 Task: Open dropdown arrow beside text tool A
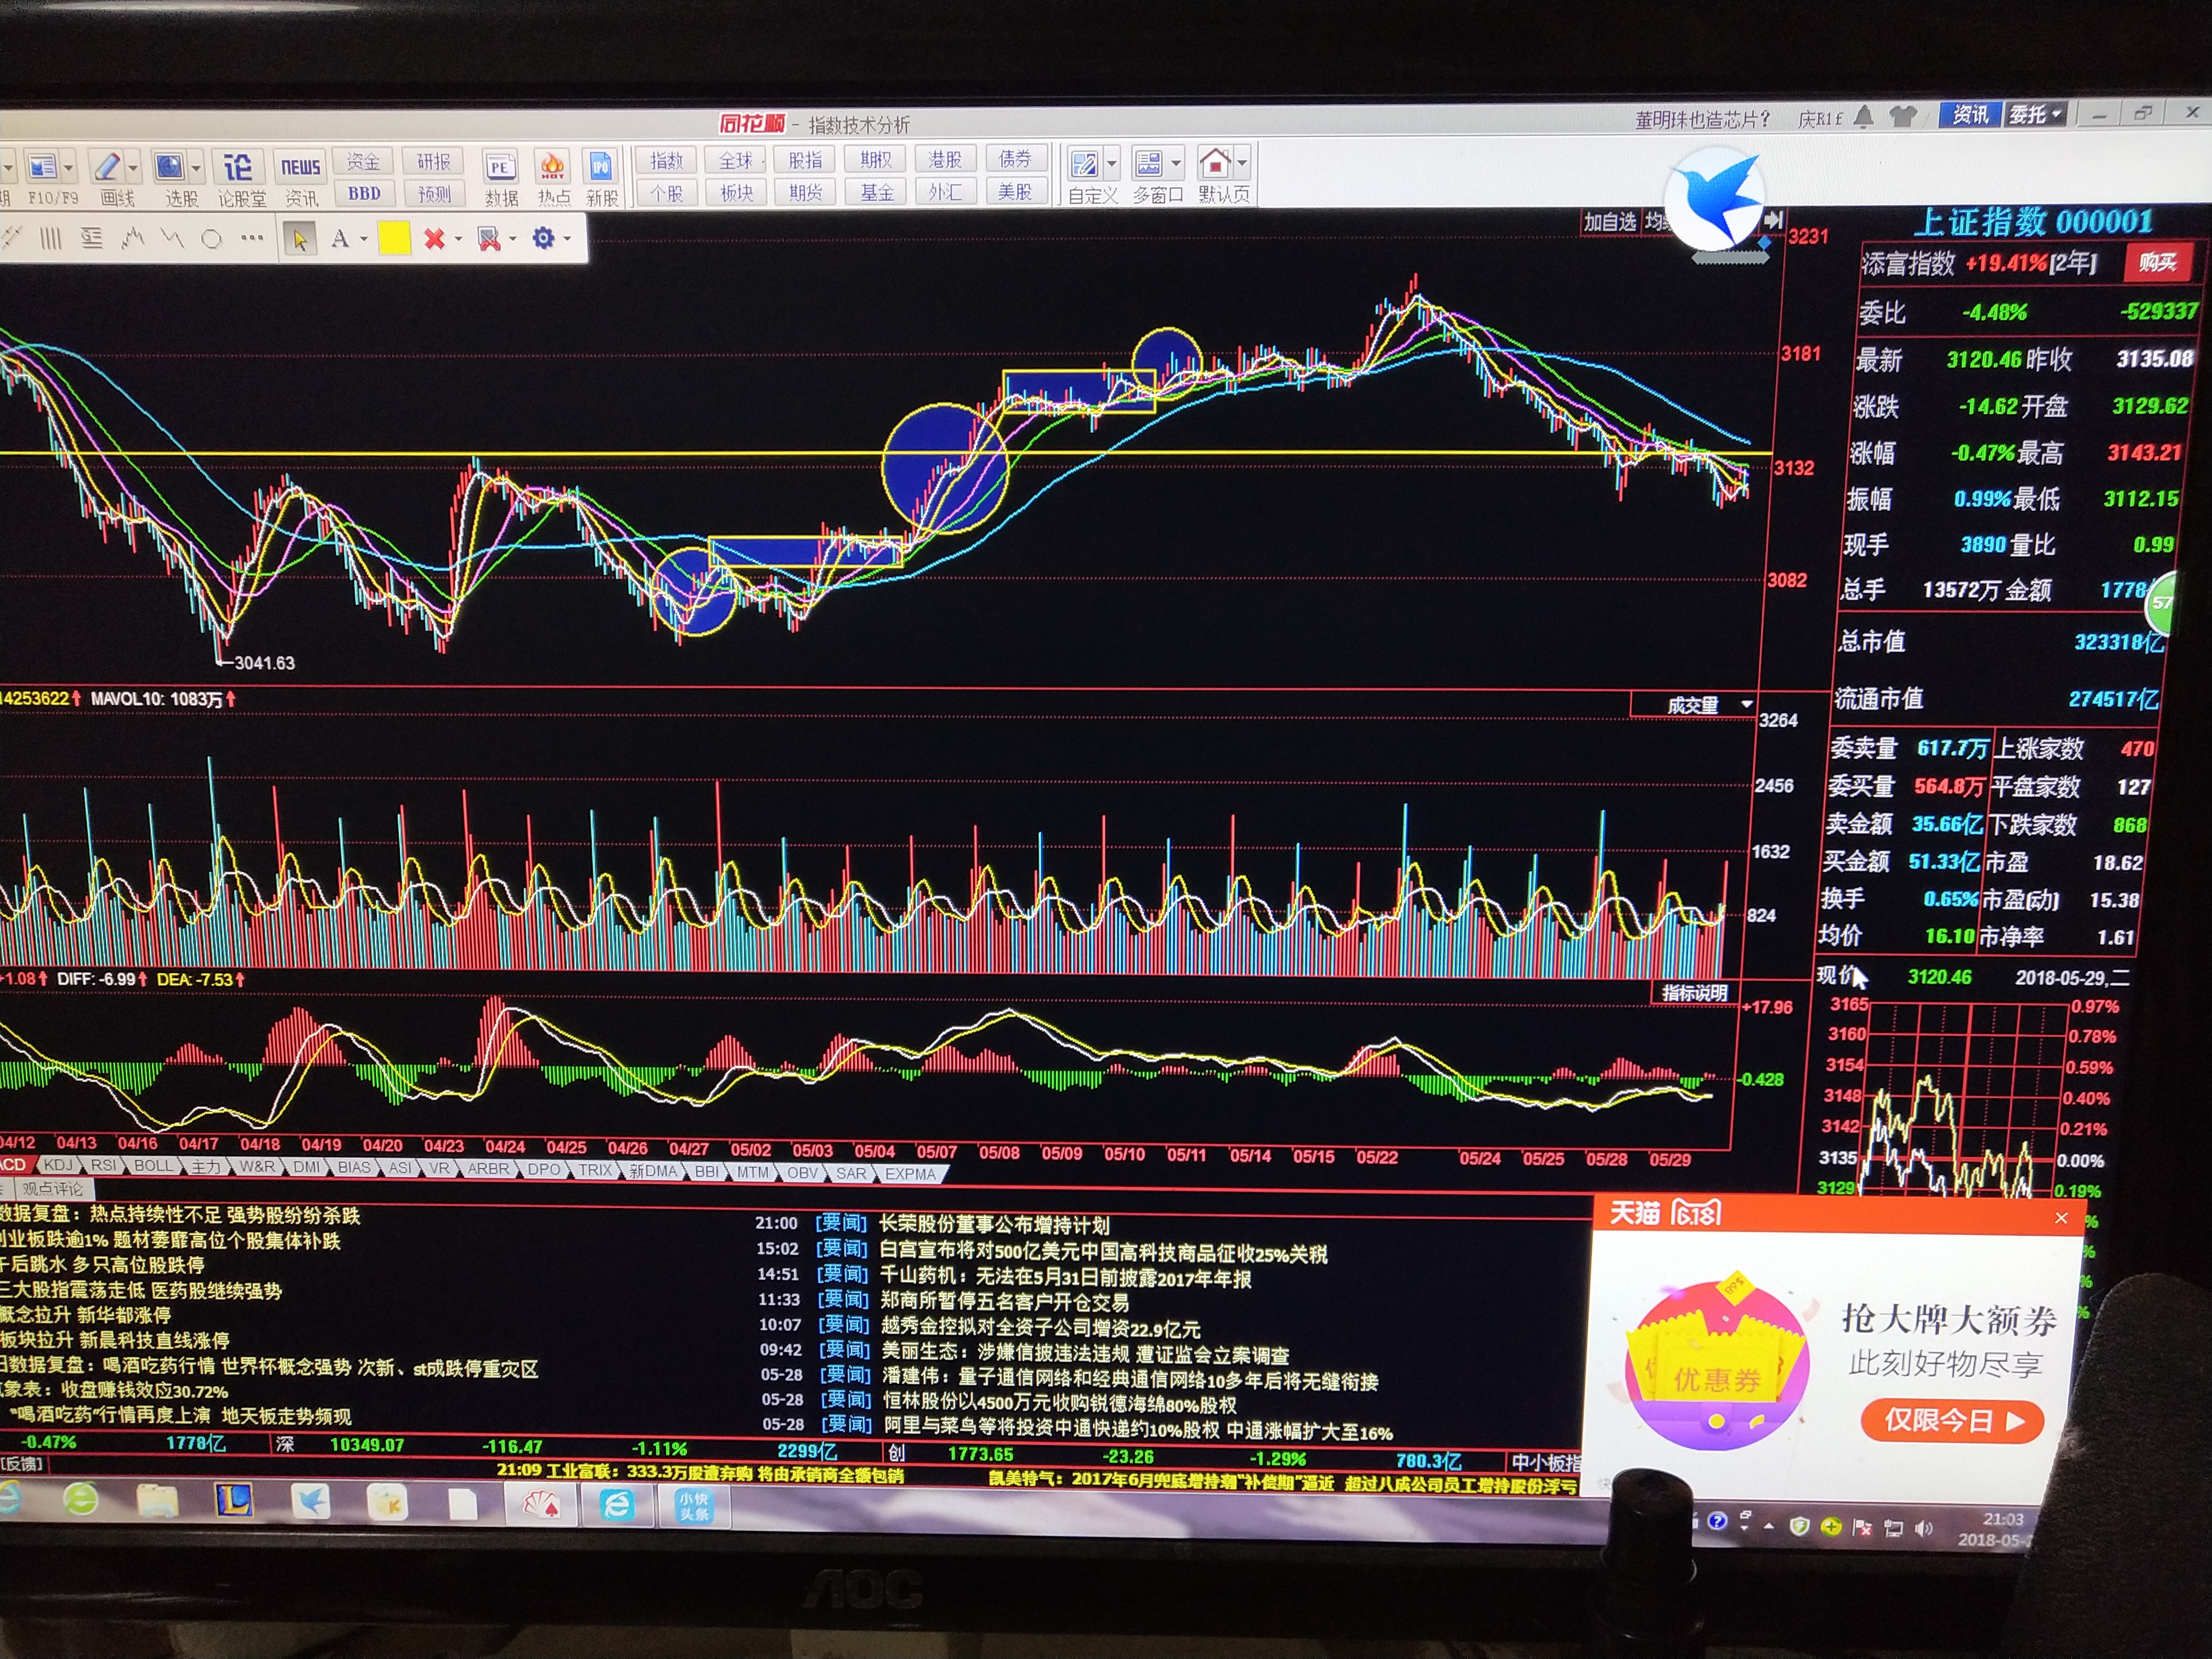pyautogui.click(x=364, y=239)
